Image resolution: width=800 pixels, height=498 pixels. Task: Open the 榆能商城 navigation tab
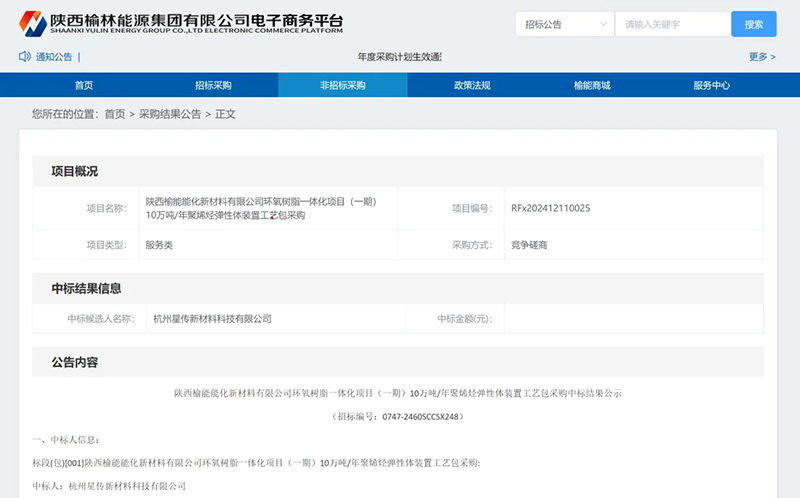pos(592,85)
